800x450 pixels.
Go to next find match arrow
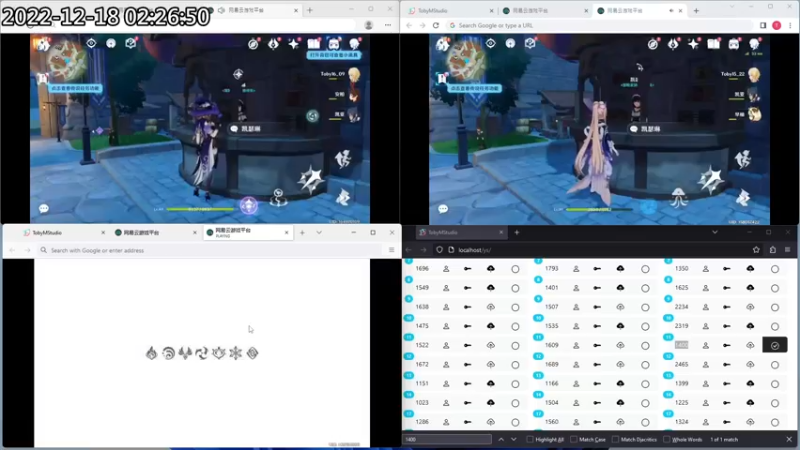513,439
